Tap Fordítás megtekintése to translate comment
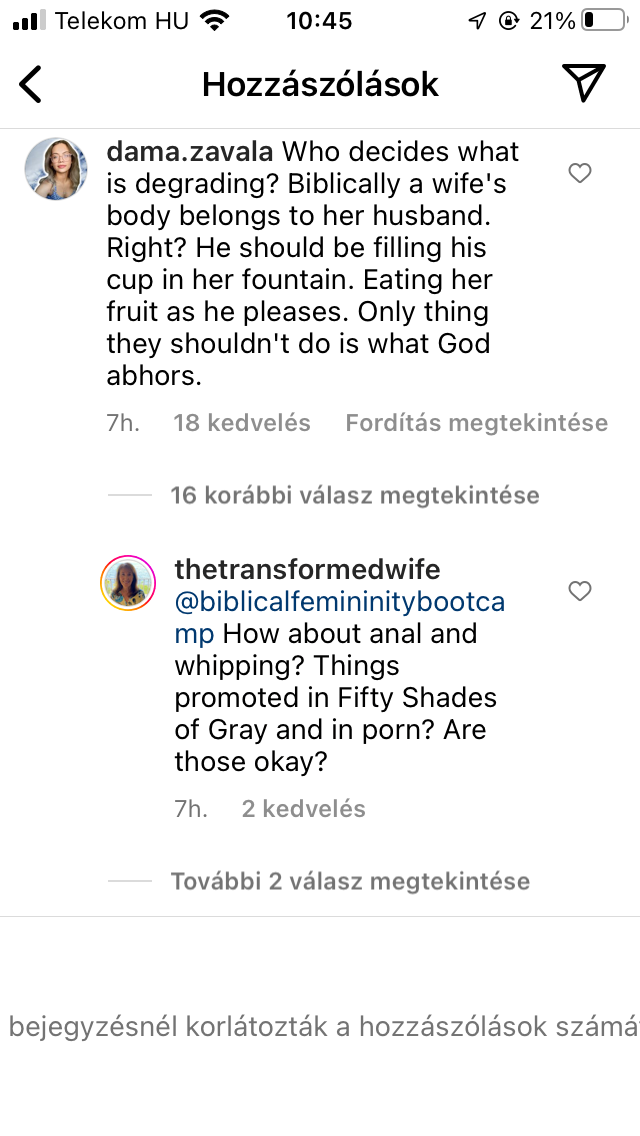This screenshot has width=640, height=1136. tap(476, 423)
